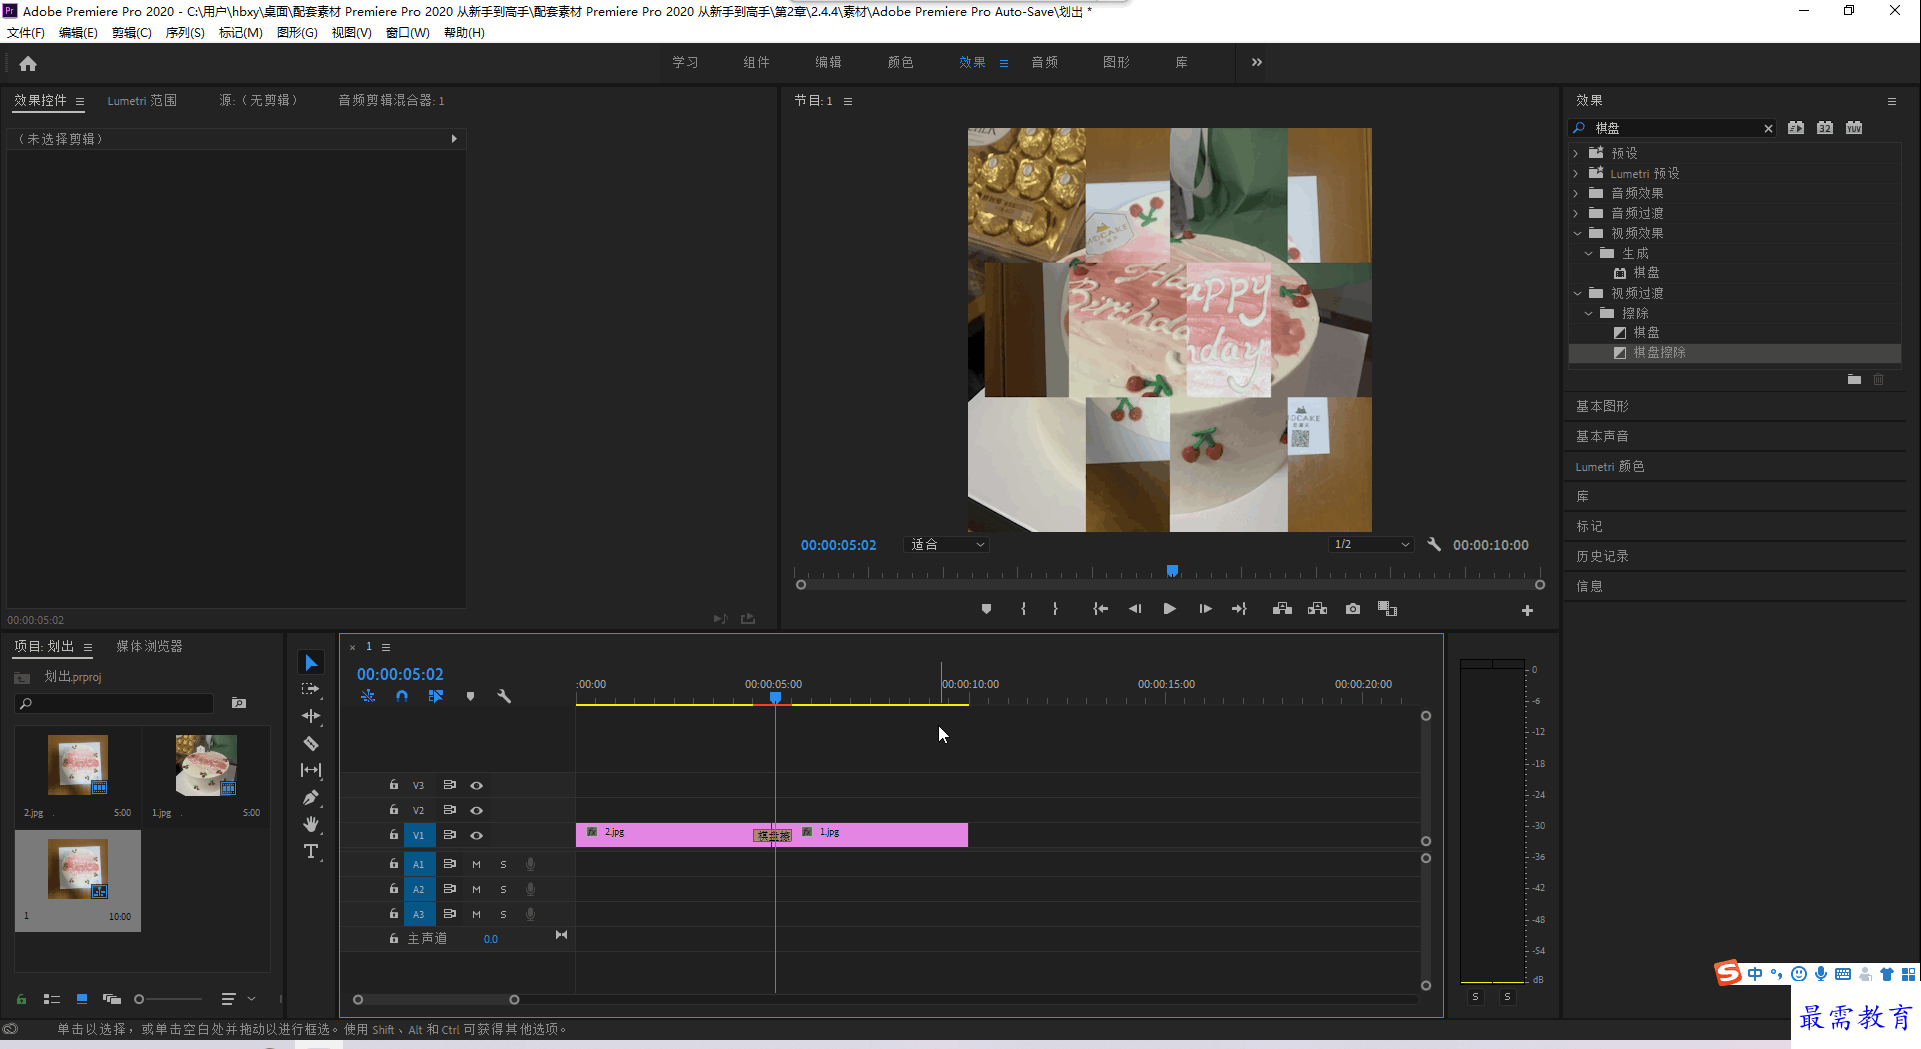Open the Lumetri 颜色 panel
1921x1049 pixels.
click(x=1609, y=466)
